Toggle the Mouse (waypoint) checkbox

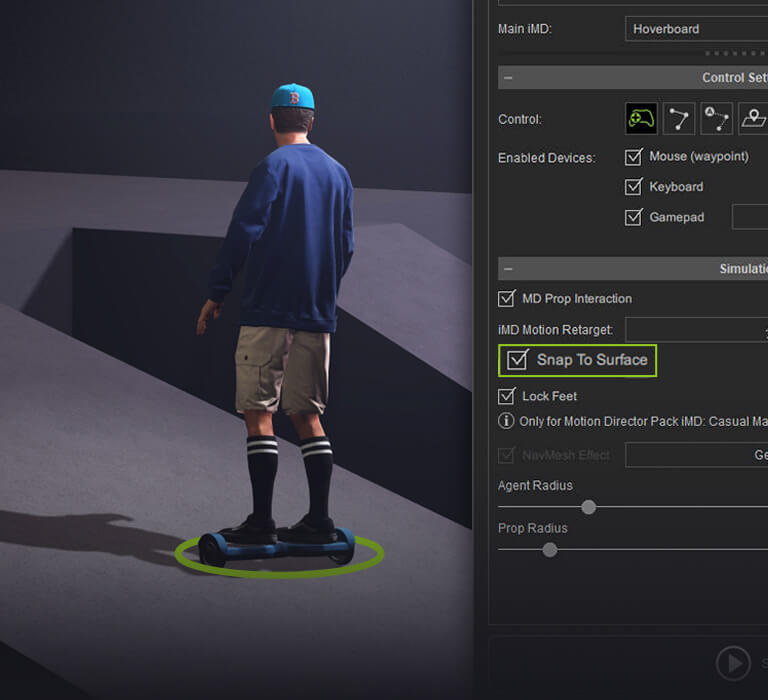click(633, 157)
